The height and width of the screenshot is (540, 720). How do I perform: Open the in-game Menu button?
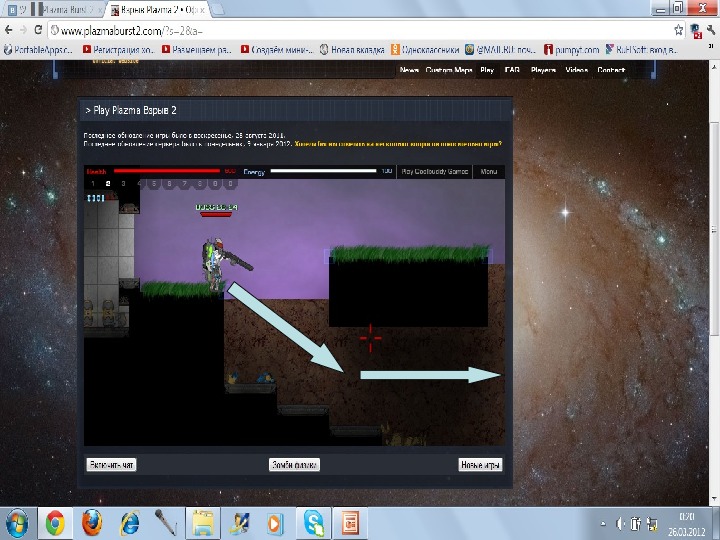(x=489, y=171)
